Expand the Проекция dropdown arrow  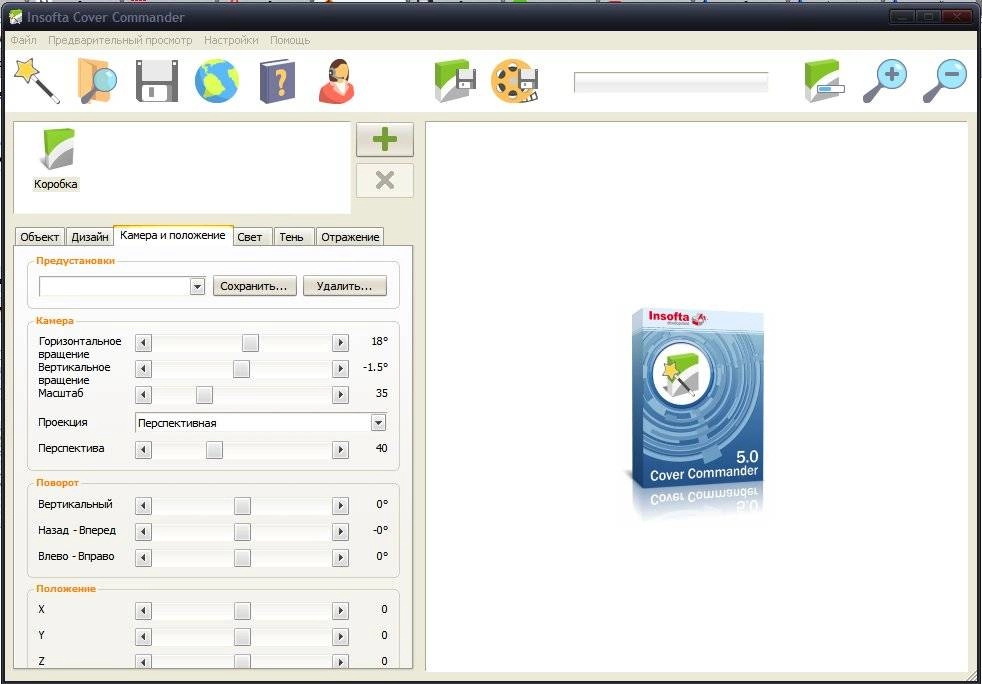[x=378, y=423]
